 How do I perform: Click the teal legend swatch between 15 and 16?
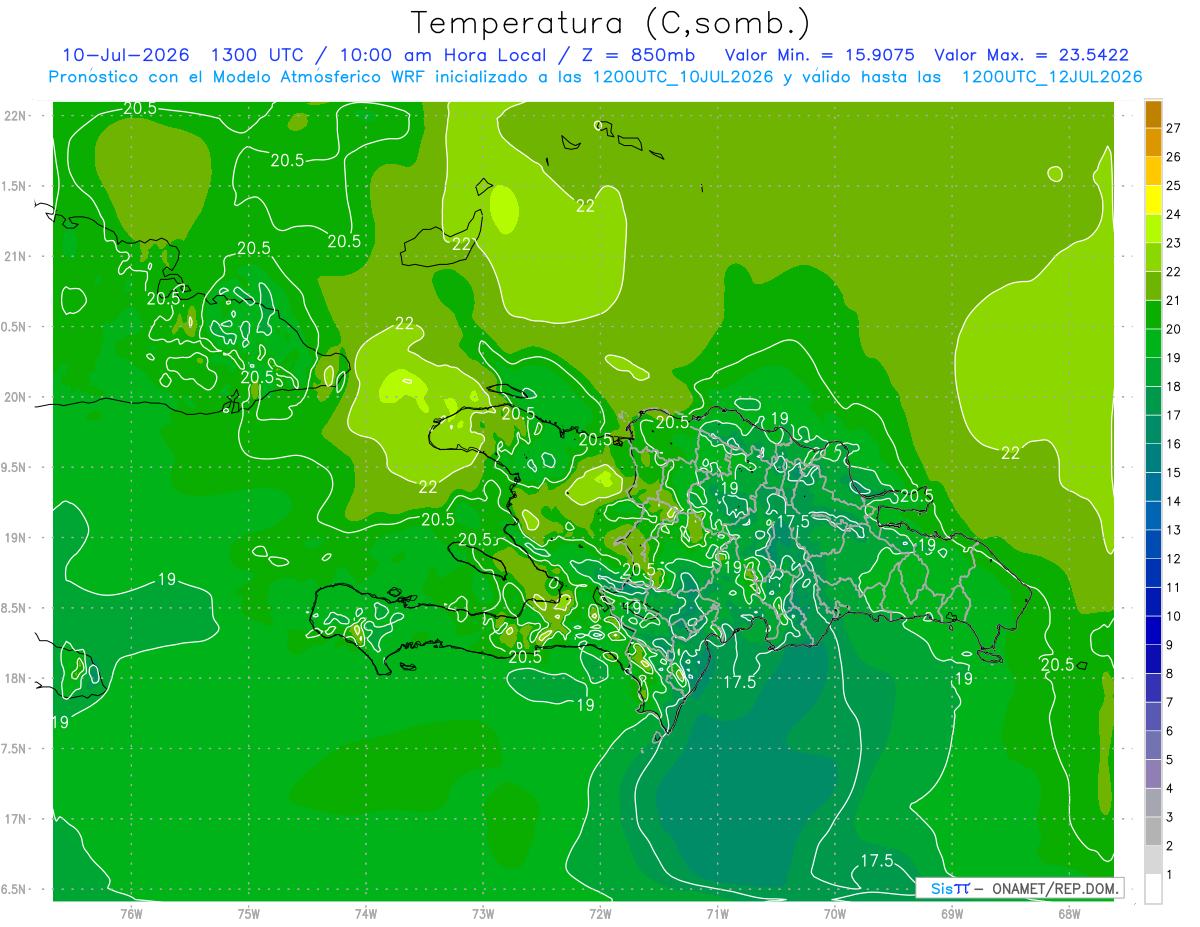1153,459
